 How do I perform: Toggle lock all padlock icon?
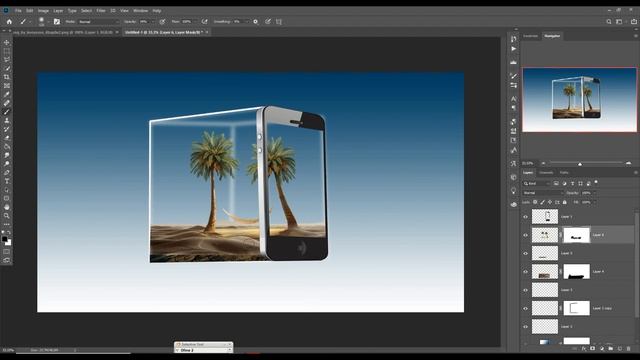pos(565,202)
